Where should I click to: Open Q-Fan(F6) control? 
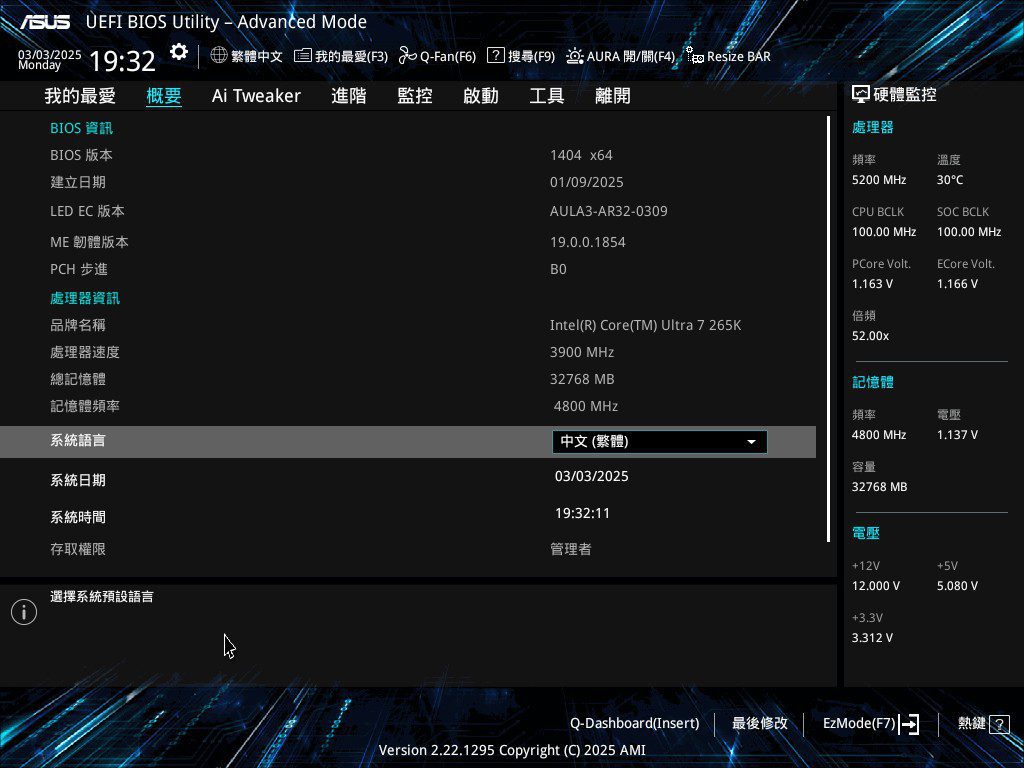[438, 56]
